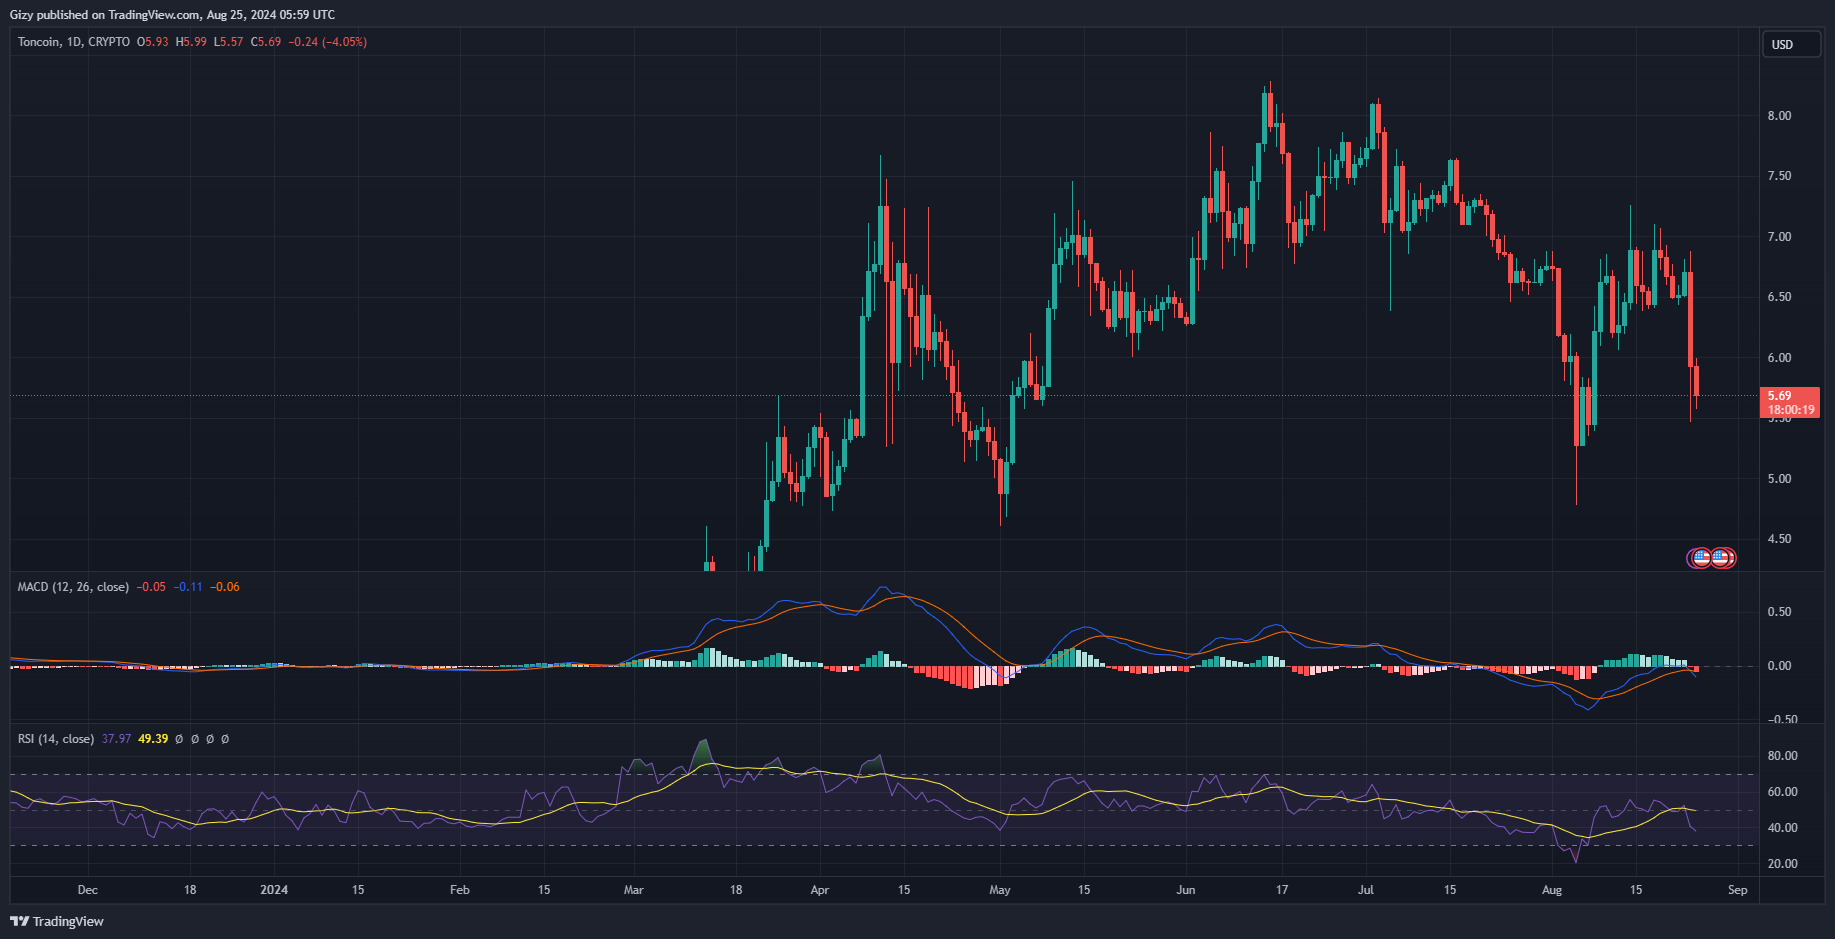Screen dimensions: 1835x939
Task: Click the 0.00 level on MACD axis
Action: point(1779,666)
